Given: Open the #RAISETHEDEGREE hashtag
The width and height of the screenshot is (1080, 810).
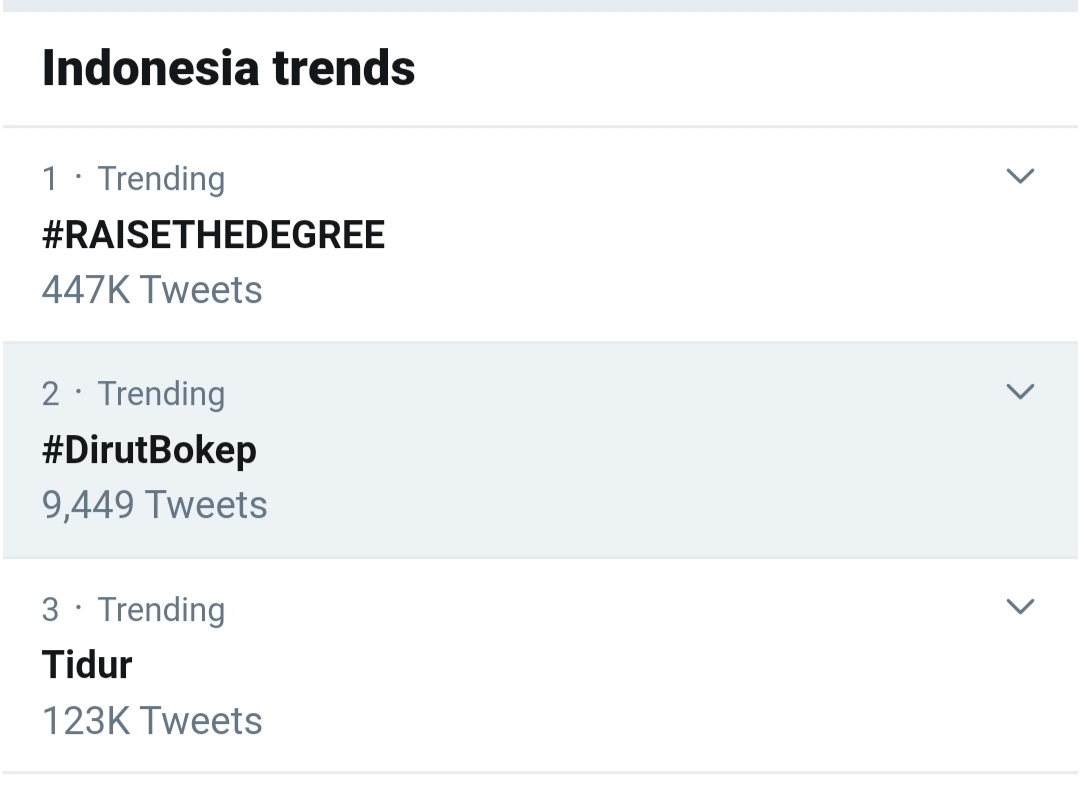Looking at the screenshot, I should [x=213, y=235].
